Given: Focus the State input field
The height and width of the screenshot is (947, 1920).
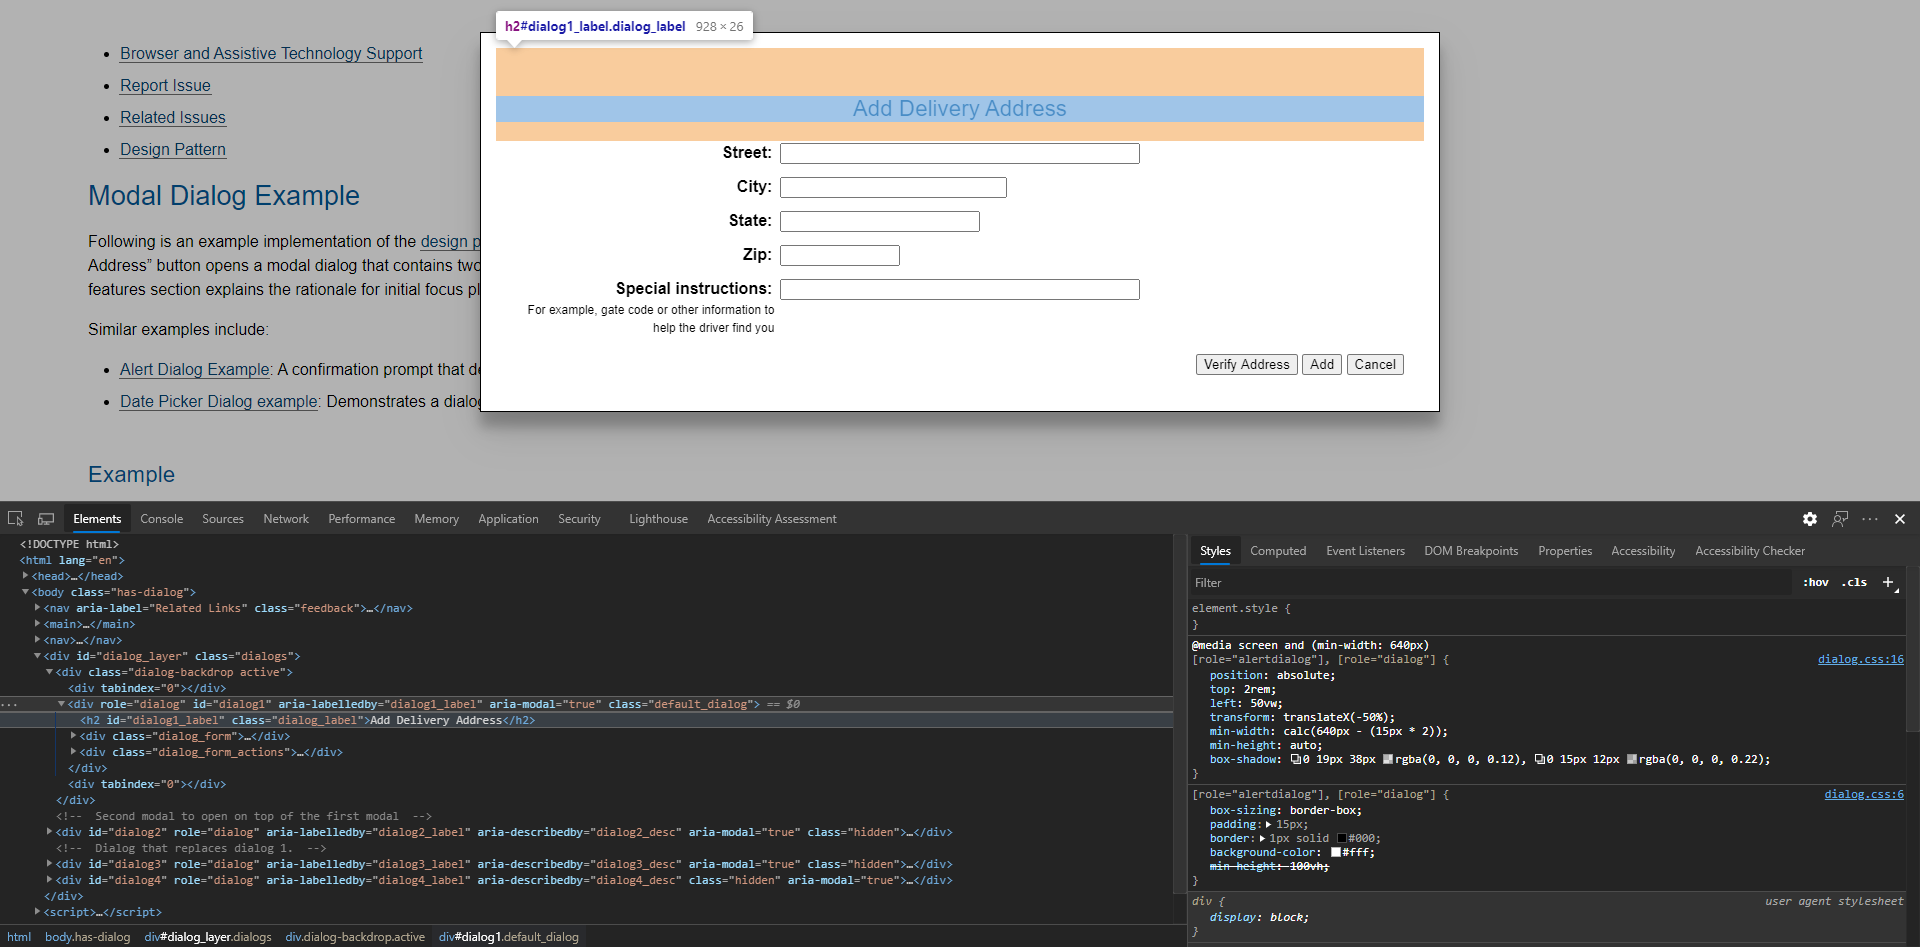Looking at the screenshot, I should (x=880, y=221).
